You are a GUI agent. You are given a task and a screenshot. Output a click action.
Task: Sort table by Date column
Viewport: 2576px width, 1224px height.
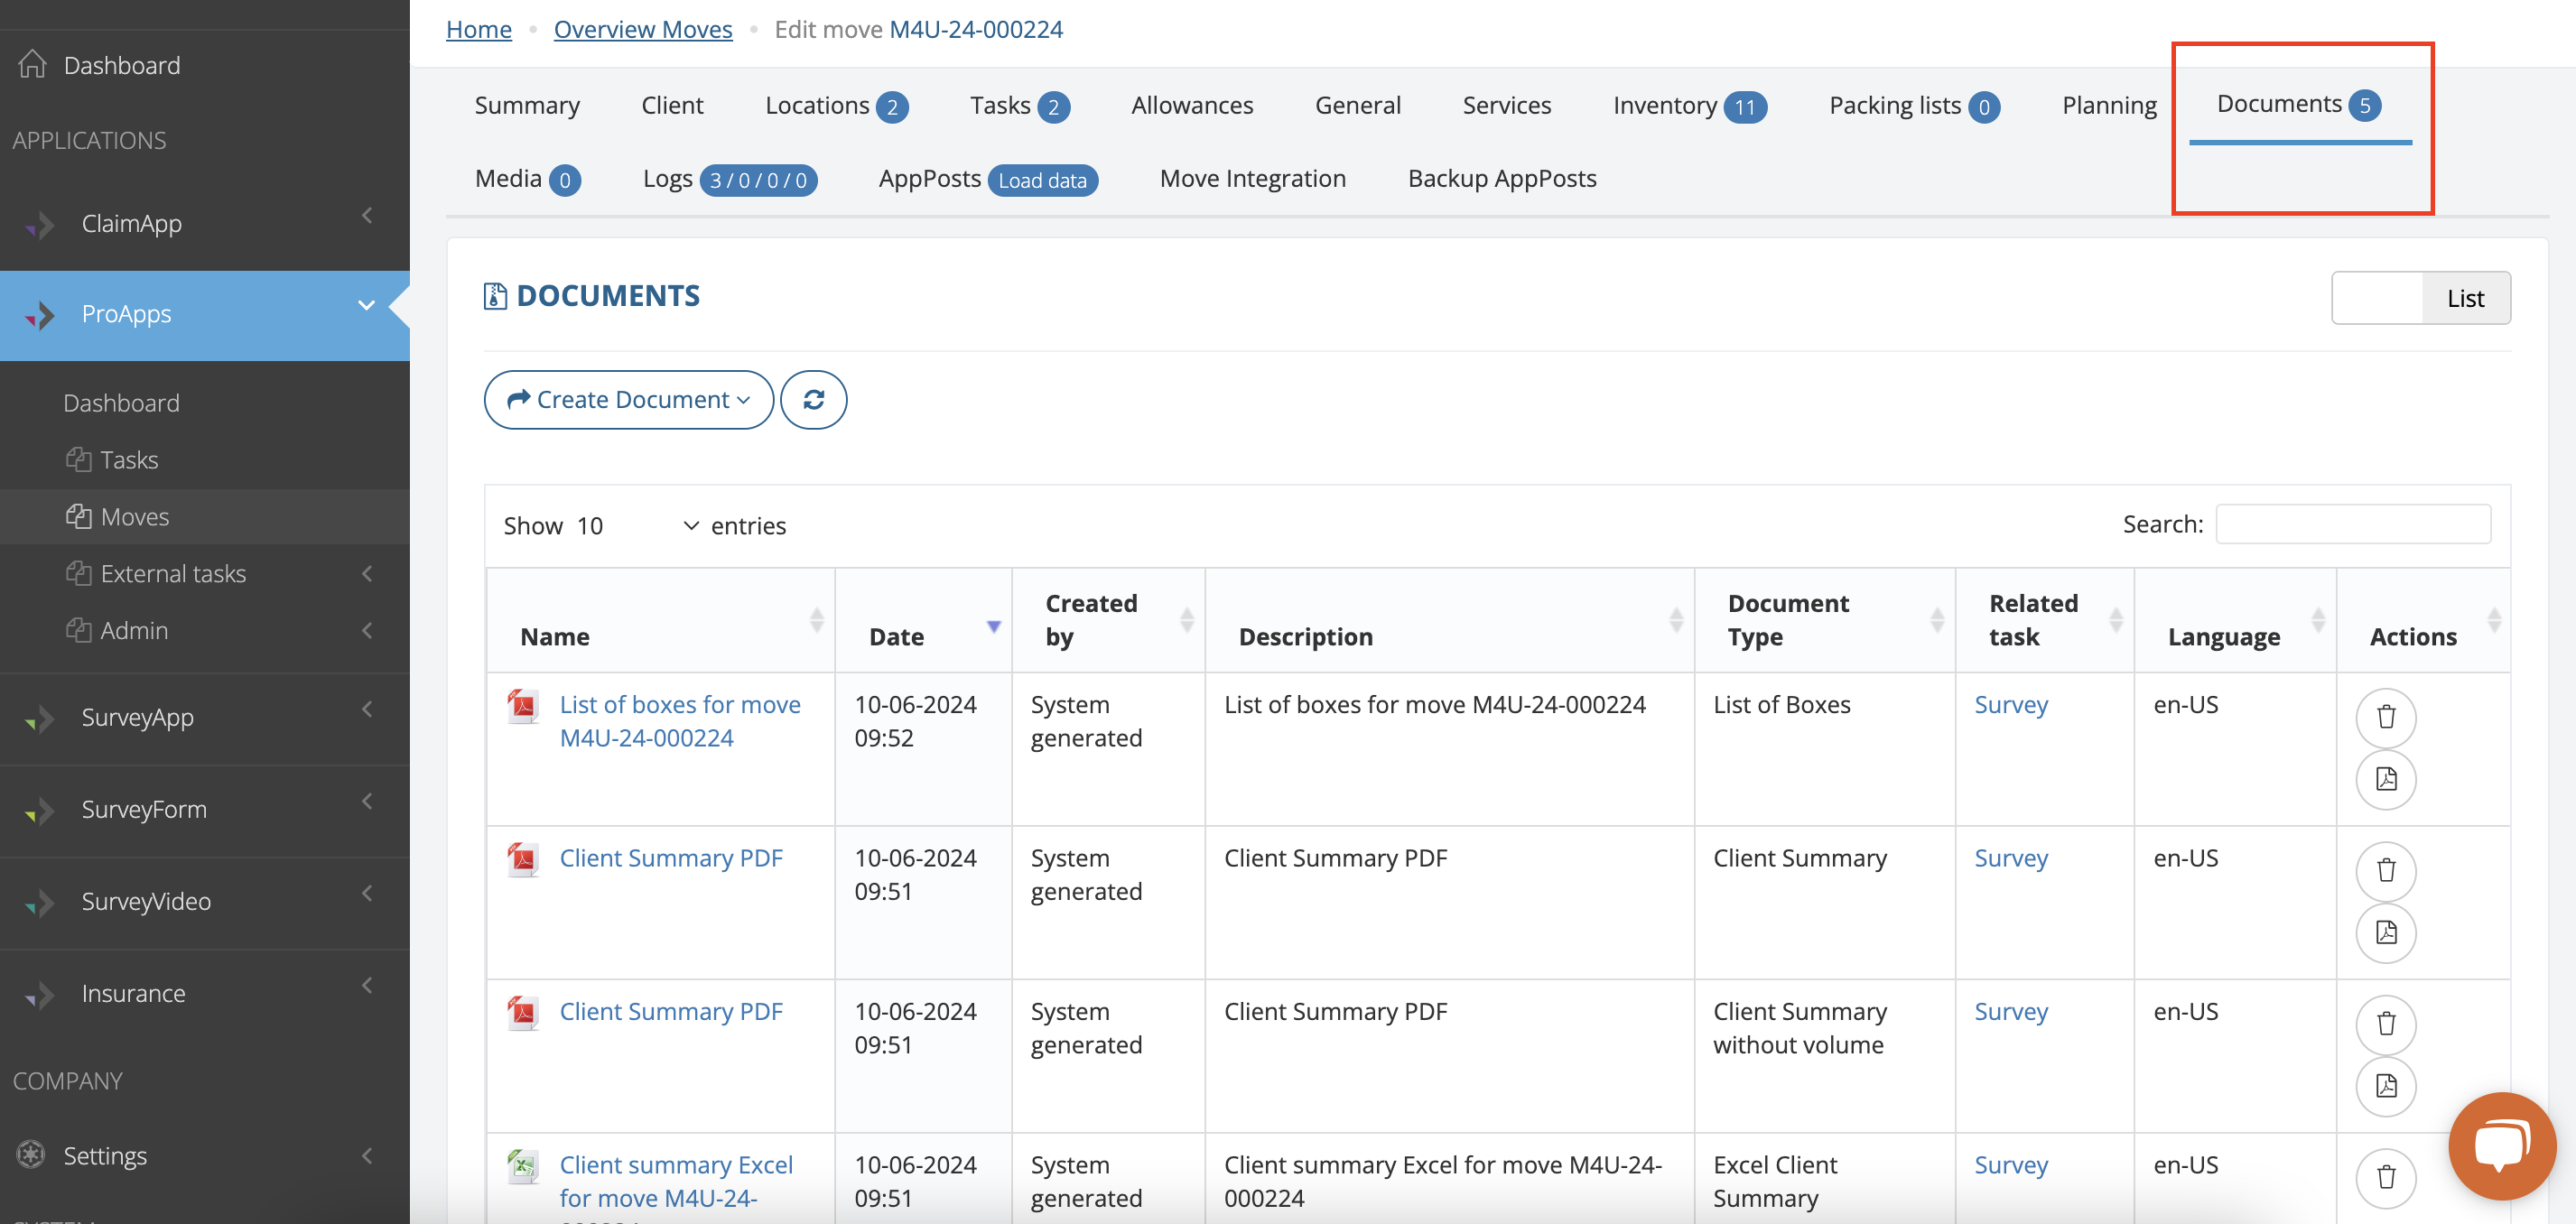923,620
